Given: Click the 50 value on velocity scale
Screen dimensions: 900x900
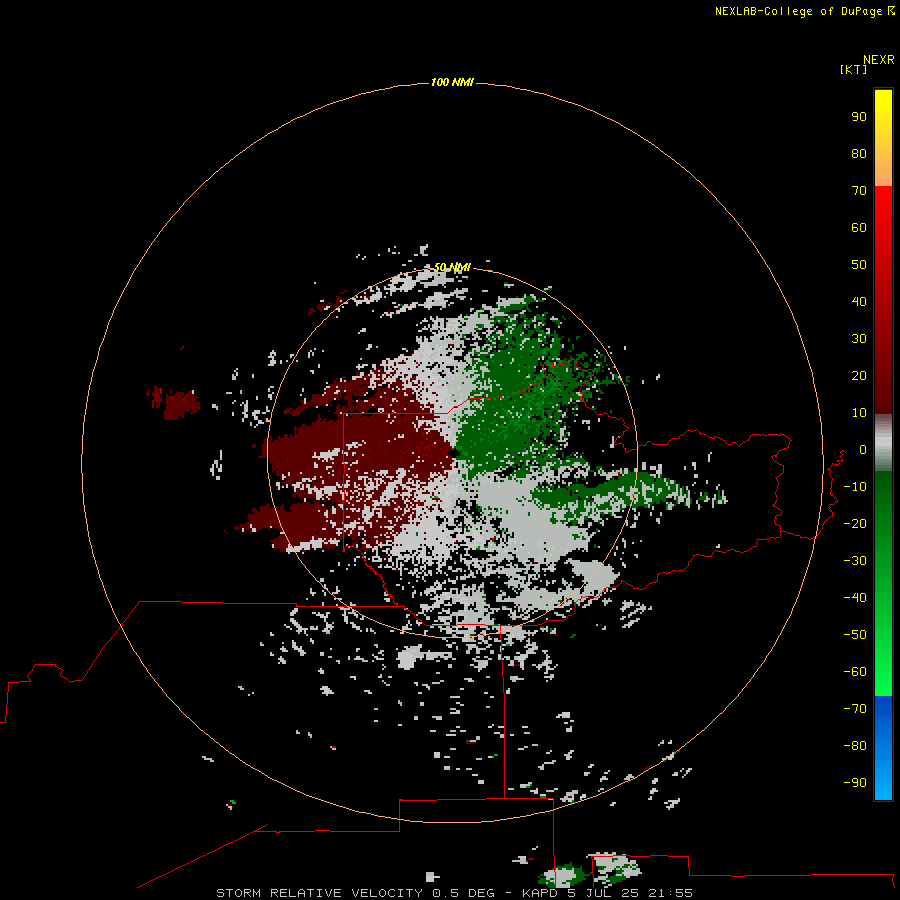Looking at the screenshot, I should 859,265.
